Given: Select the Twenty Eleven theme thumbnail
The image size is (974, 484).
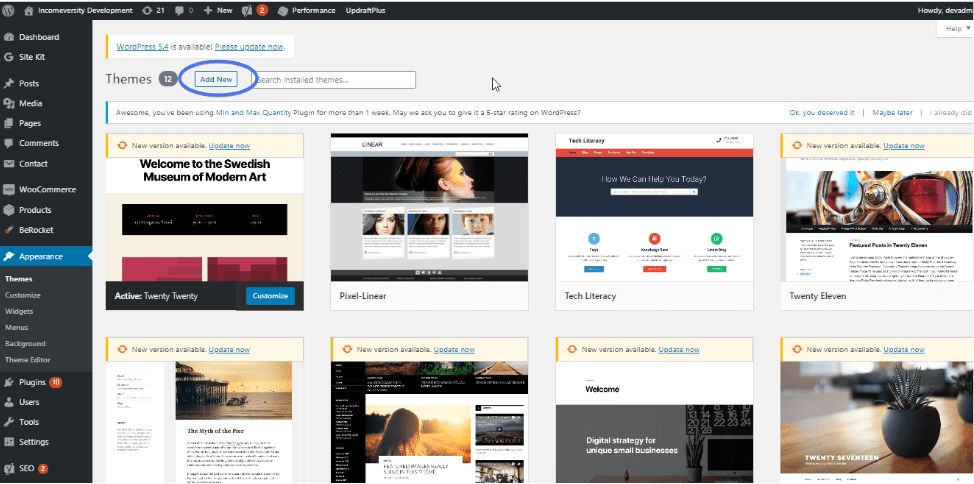Looking at the screenshot, I should tap(877, 219).
